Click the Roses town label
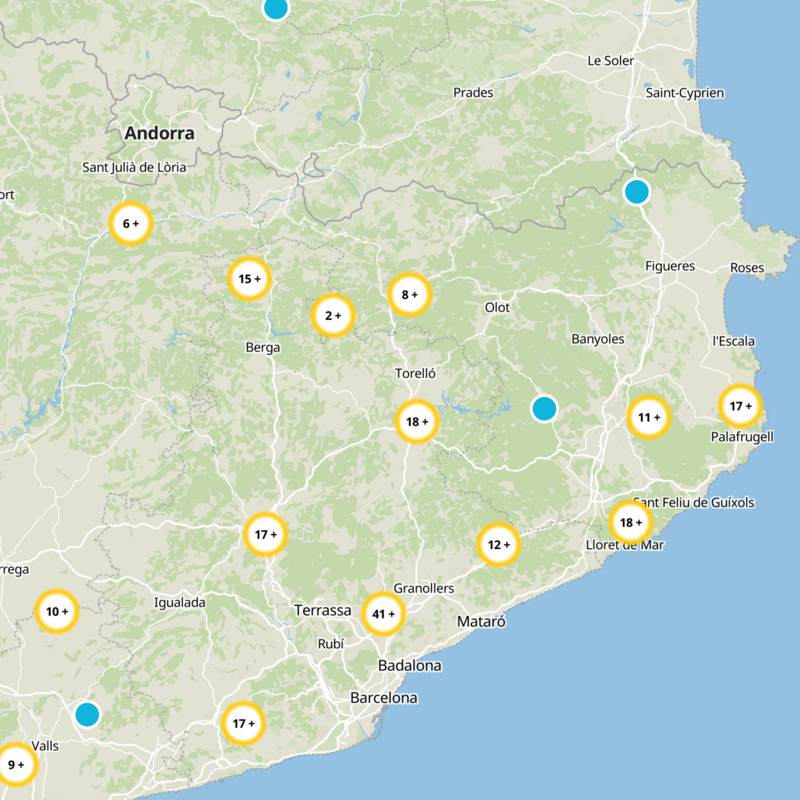Screen dimensions: 800x800 click(x=747, y=268)
